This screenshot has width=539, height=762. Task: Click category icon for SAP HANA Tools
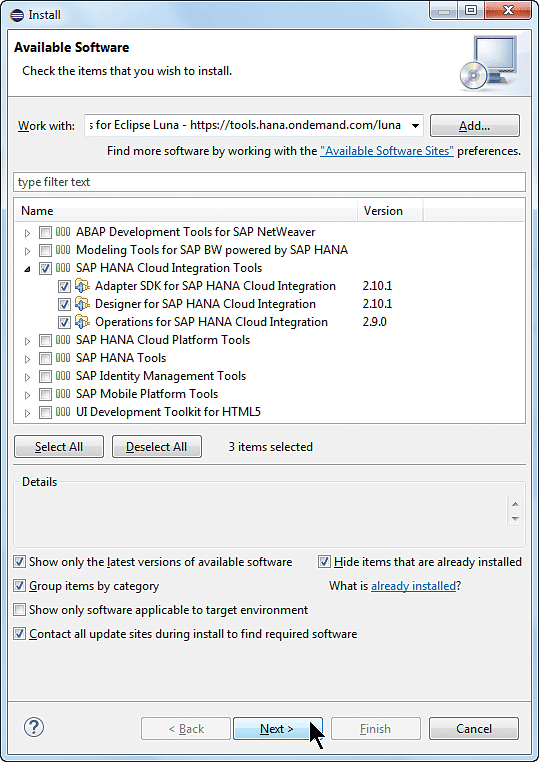63,358
